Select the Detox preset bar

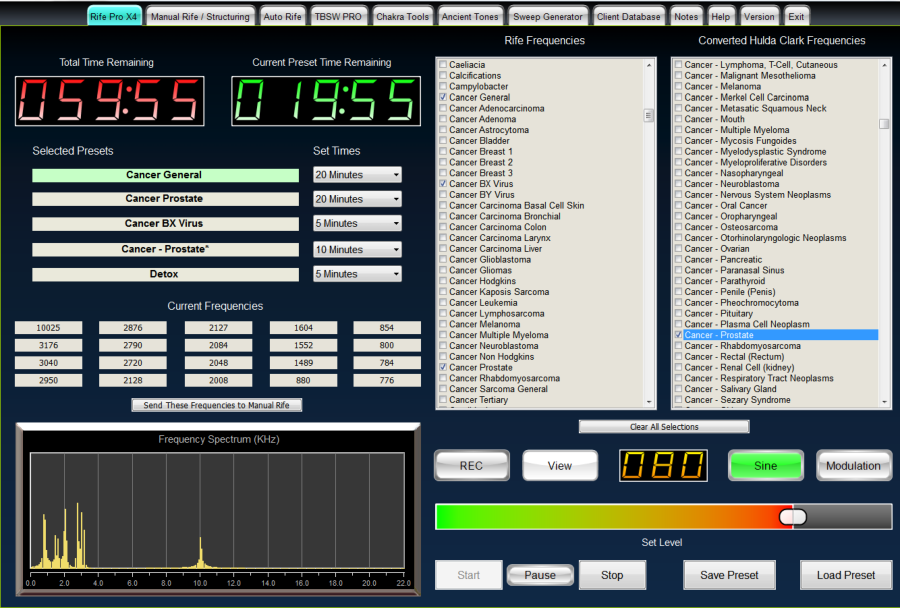pyautogui.click(x=165, y=274)
